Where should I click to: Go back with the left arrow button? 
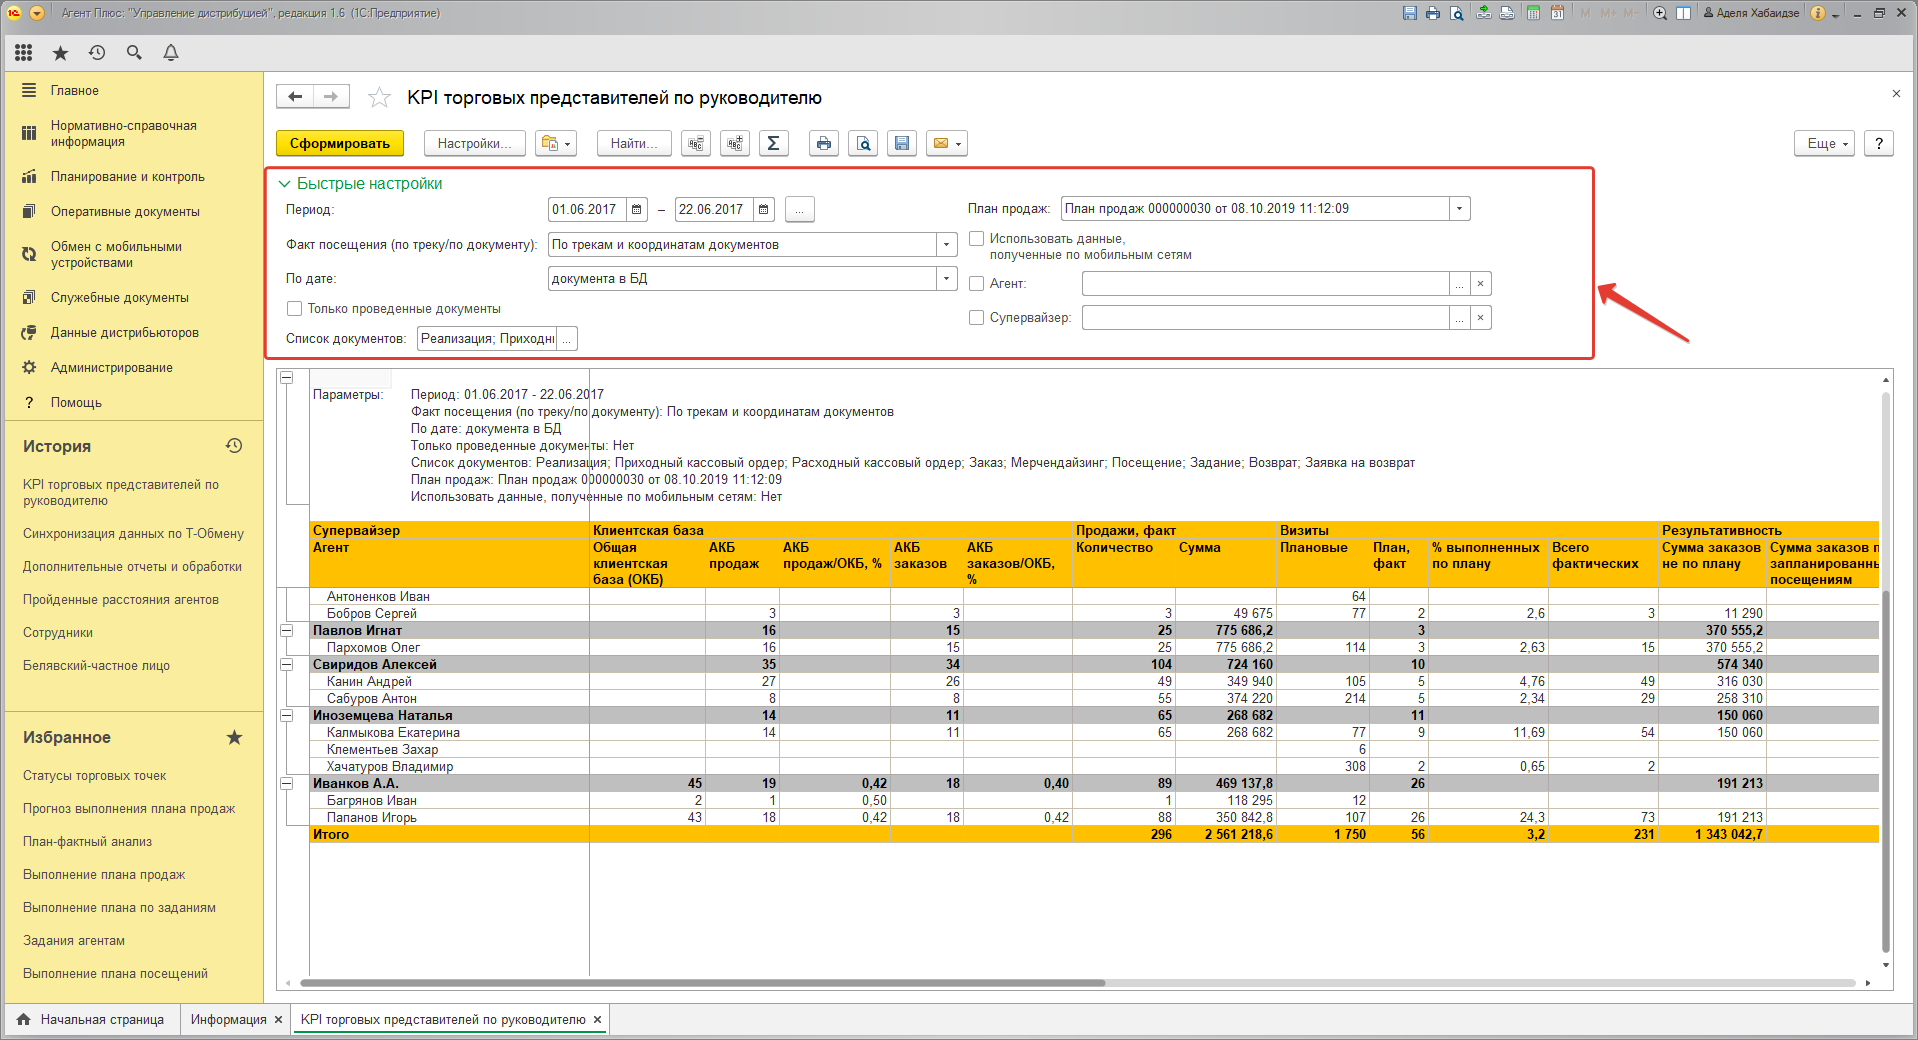(x=295, y=96)
